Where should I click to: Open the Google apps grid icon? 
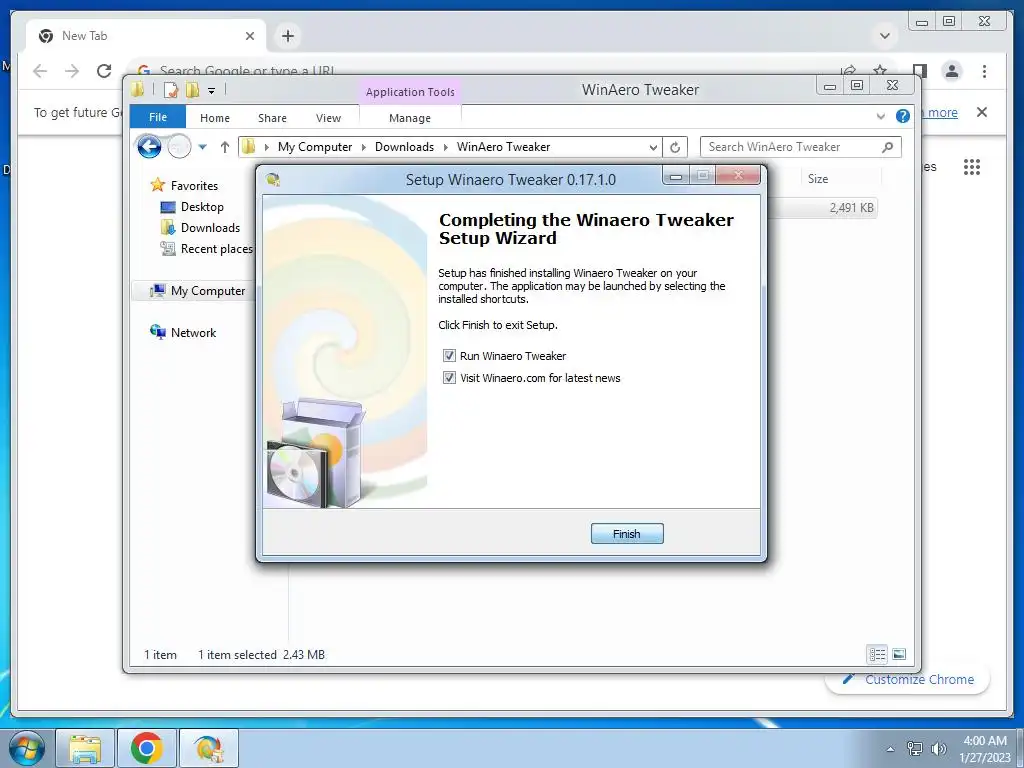click(x=972, y=167)
